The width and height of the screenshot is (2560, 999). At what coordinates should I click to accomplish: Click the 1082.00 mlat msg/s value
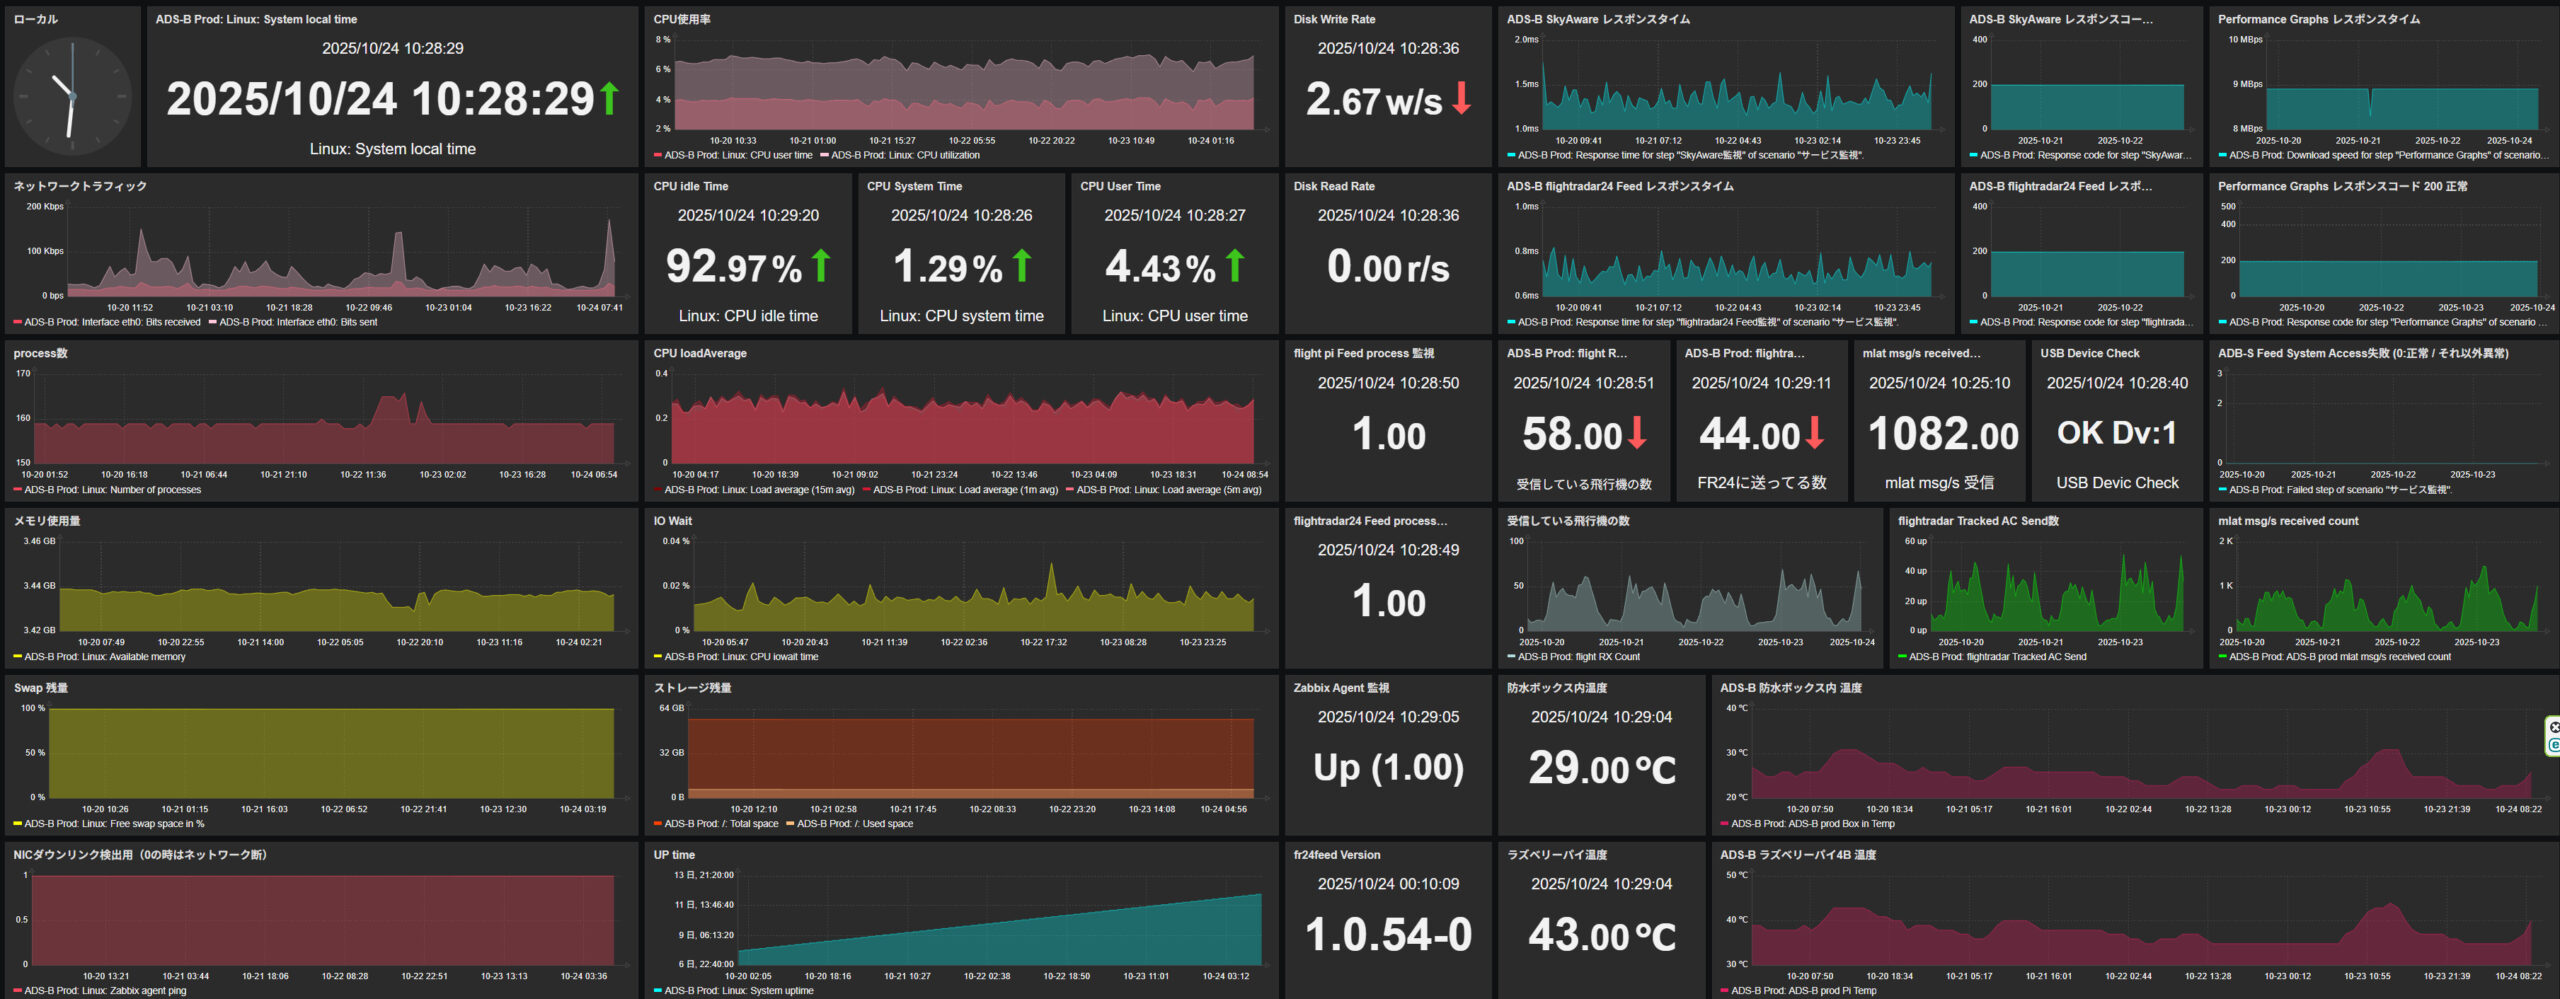click(x=1942, y=435)
